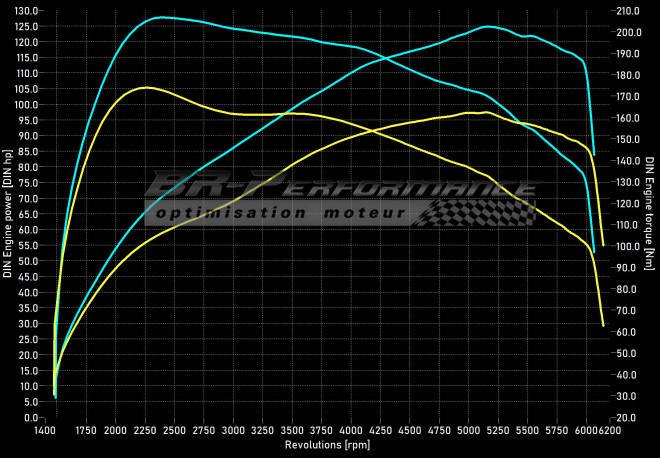Click the 6200 rpm x-axis label
This screenshot has height=458, width=660.
point(609,430)
